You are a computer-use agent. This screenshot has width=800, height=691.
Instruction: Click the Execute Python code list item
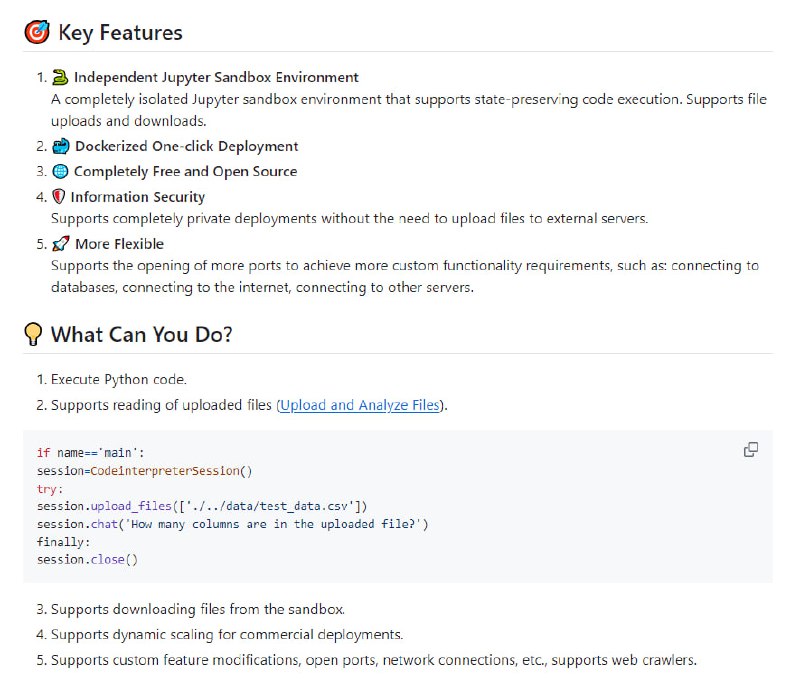tap(118, 380)
